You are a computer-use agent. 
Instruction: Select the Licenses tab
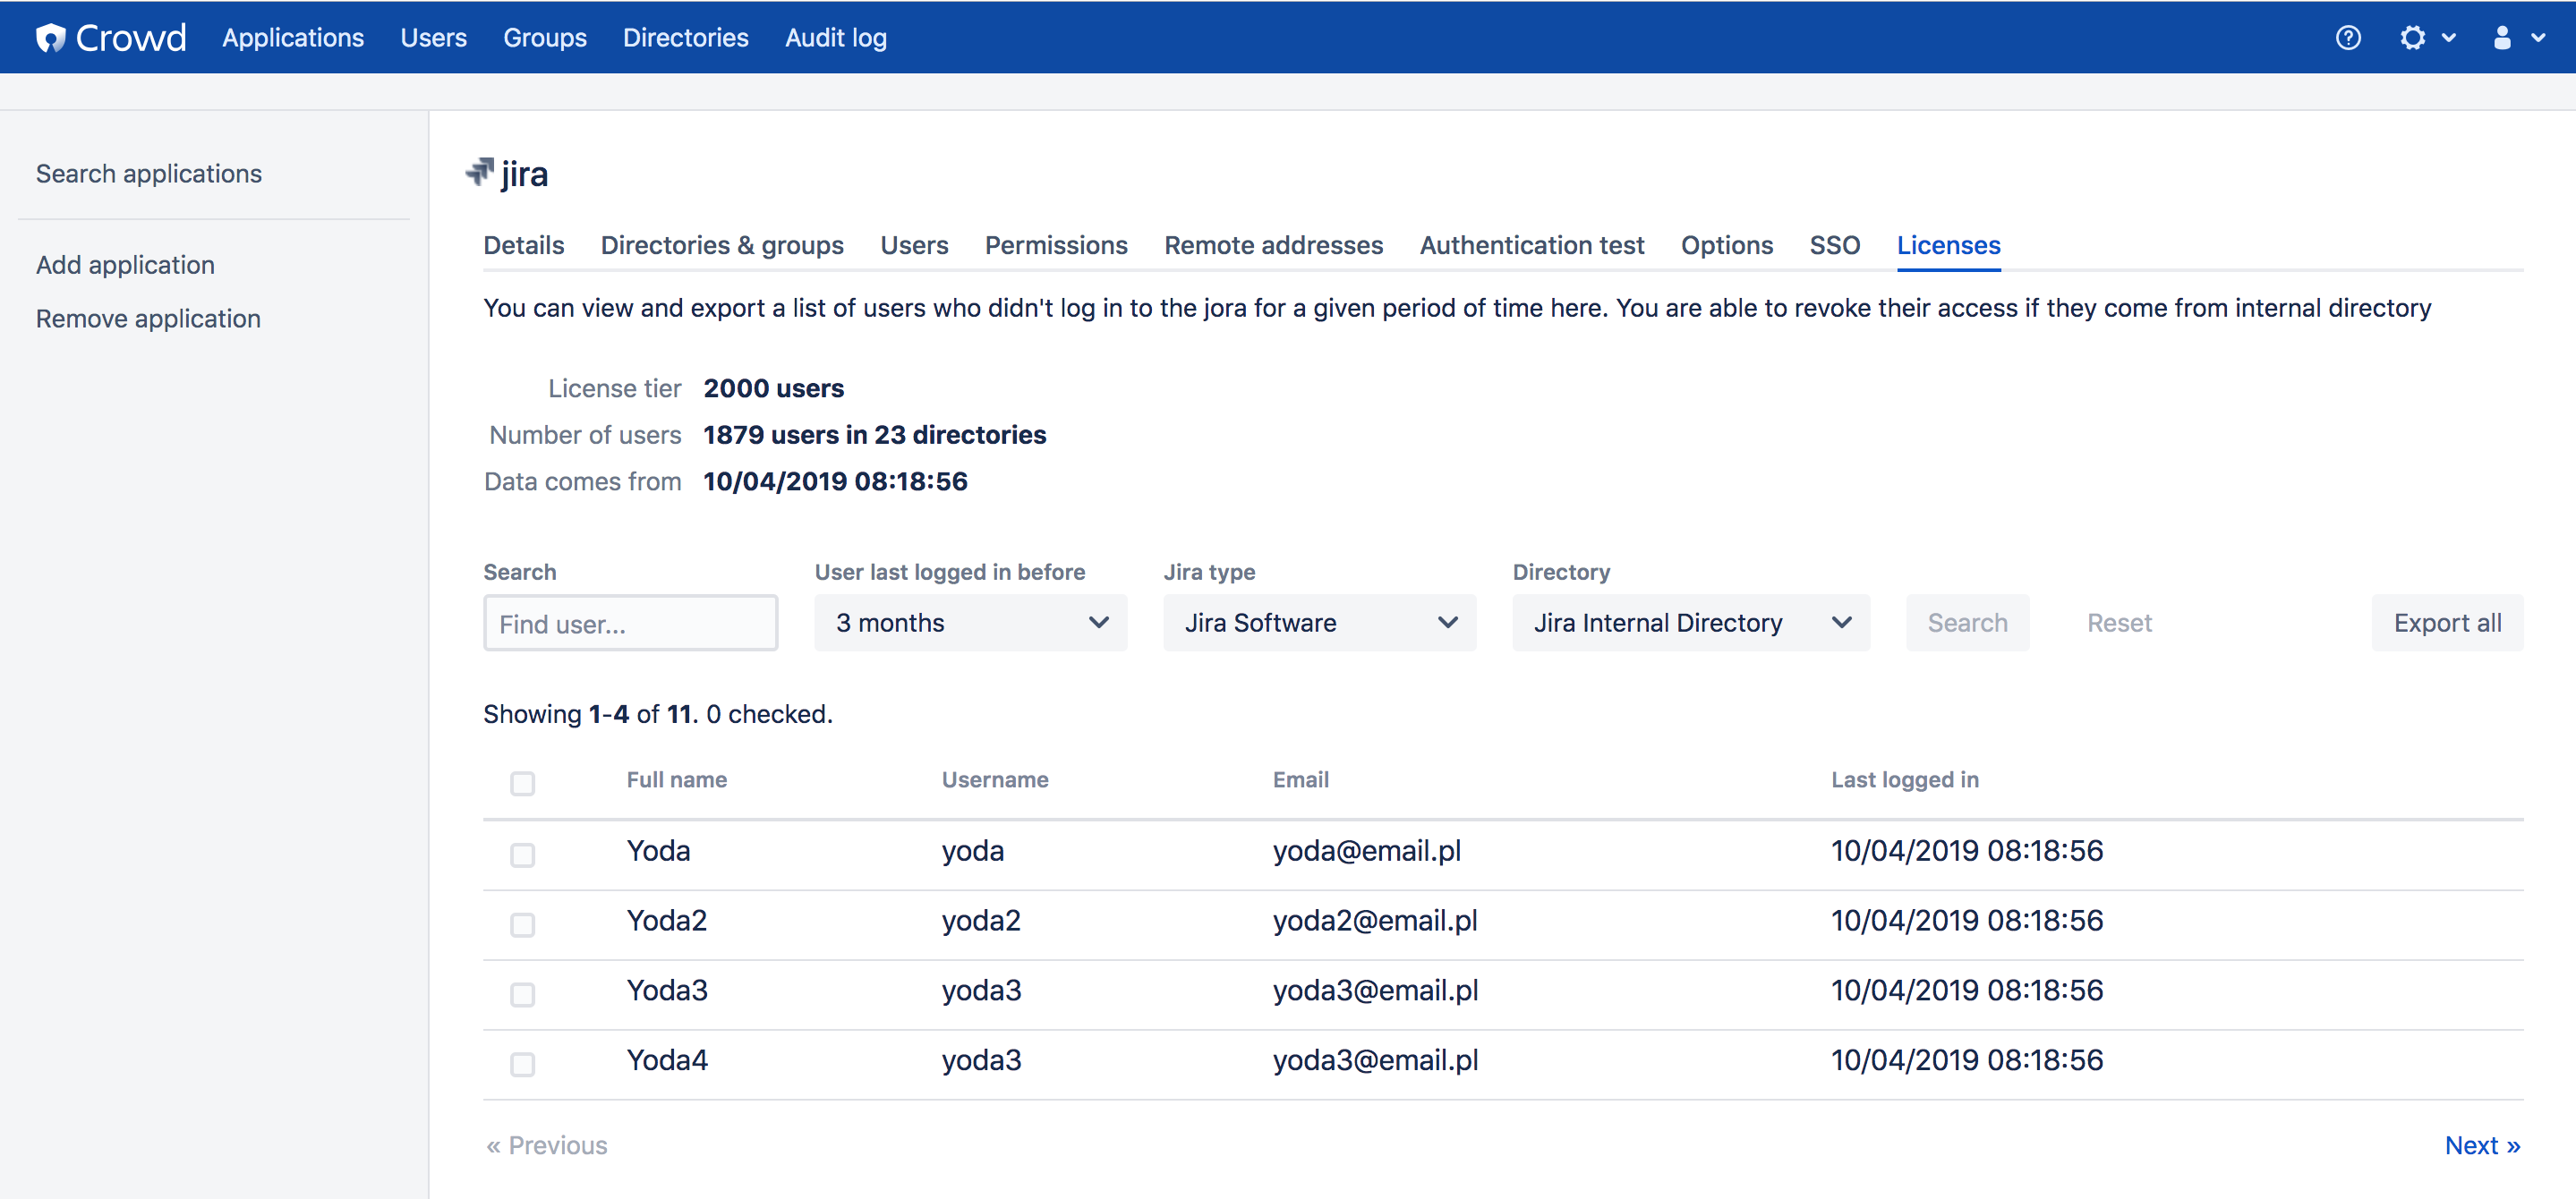pos(1948,245)
